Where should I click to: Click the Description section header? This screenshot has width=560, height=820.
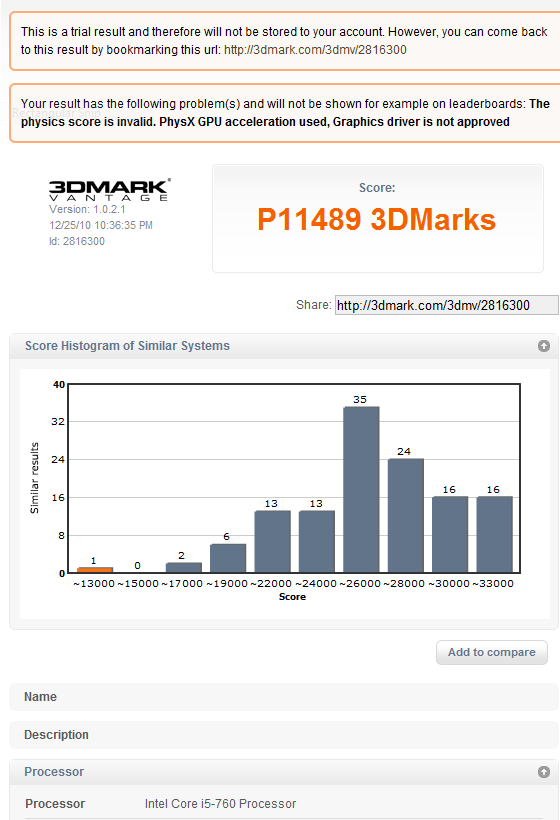[x=284, y=735]
